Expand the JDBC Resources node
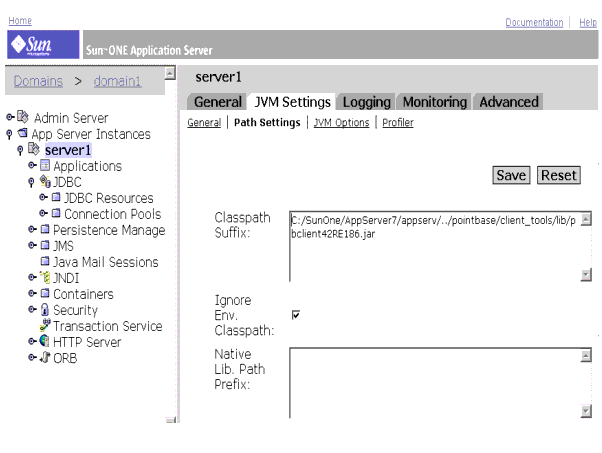The image size is (602, 453). 44,197
